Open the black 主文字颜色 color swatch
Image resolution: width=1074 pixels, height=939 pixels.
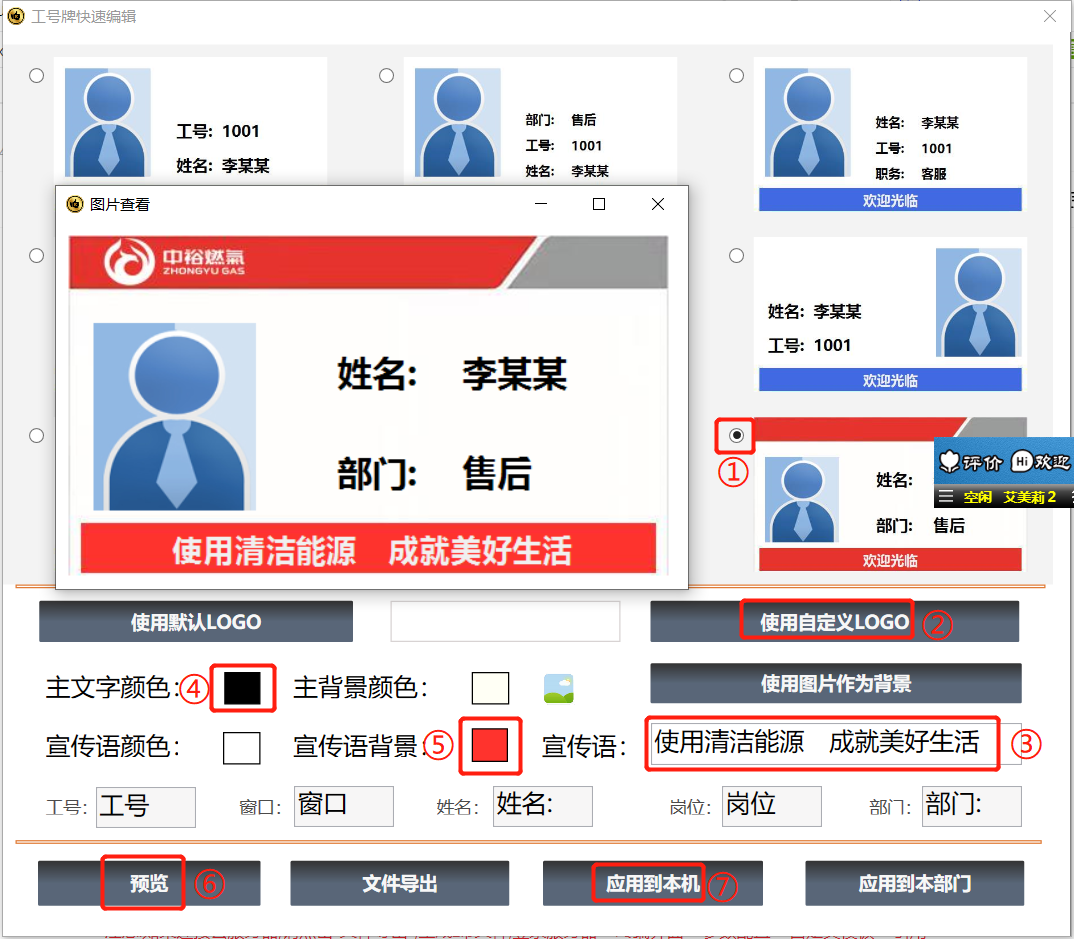coord(242,688)
